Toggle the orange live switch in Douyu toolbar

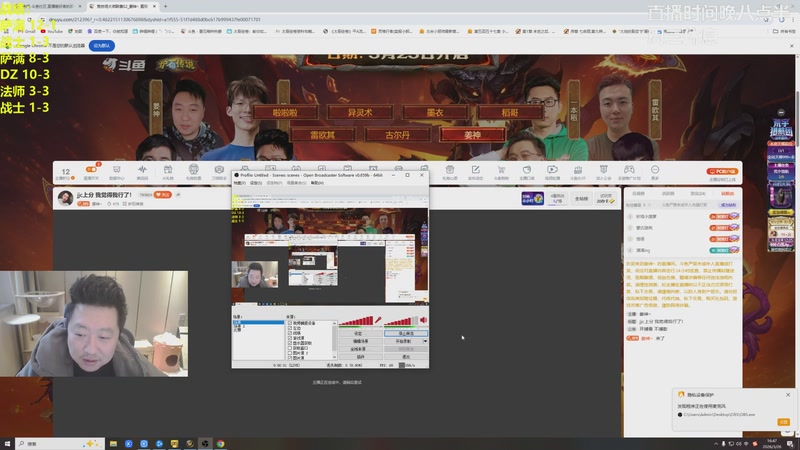[91, 169]
